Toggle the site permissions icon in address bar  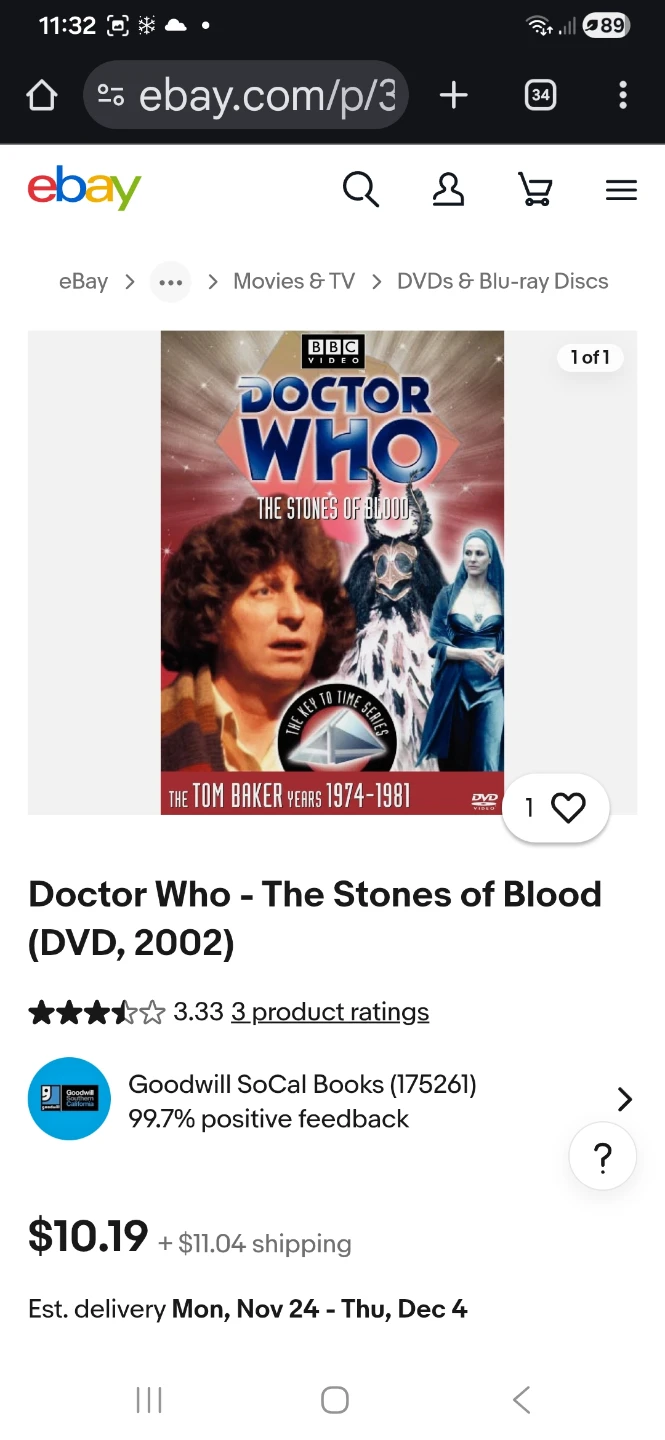point(111,95)
